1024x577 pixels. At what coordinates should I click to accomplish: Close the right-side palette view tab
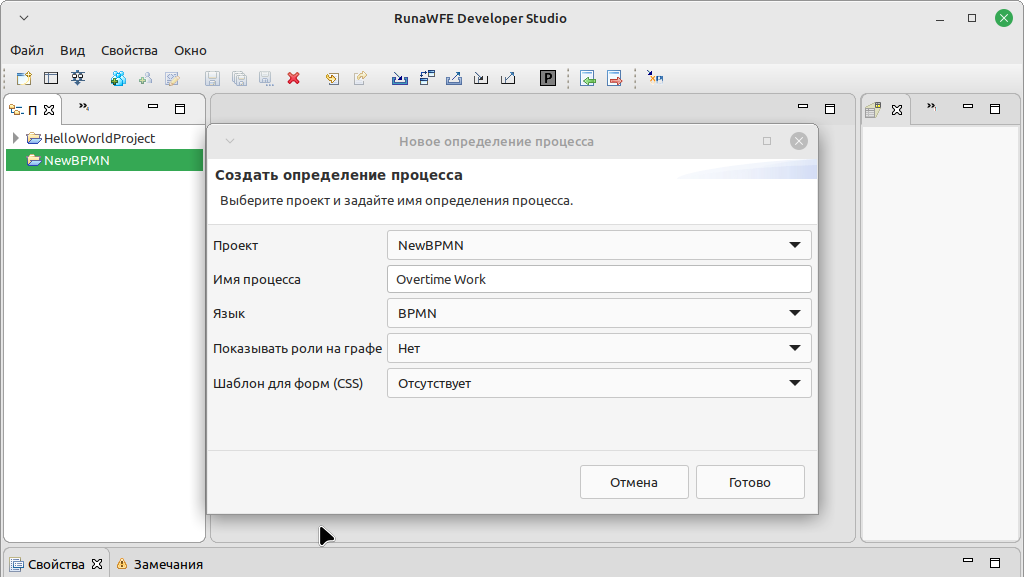click(897, 110)
